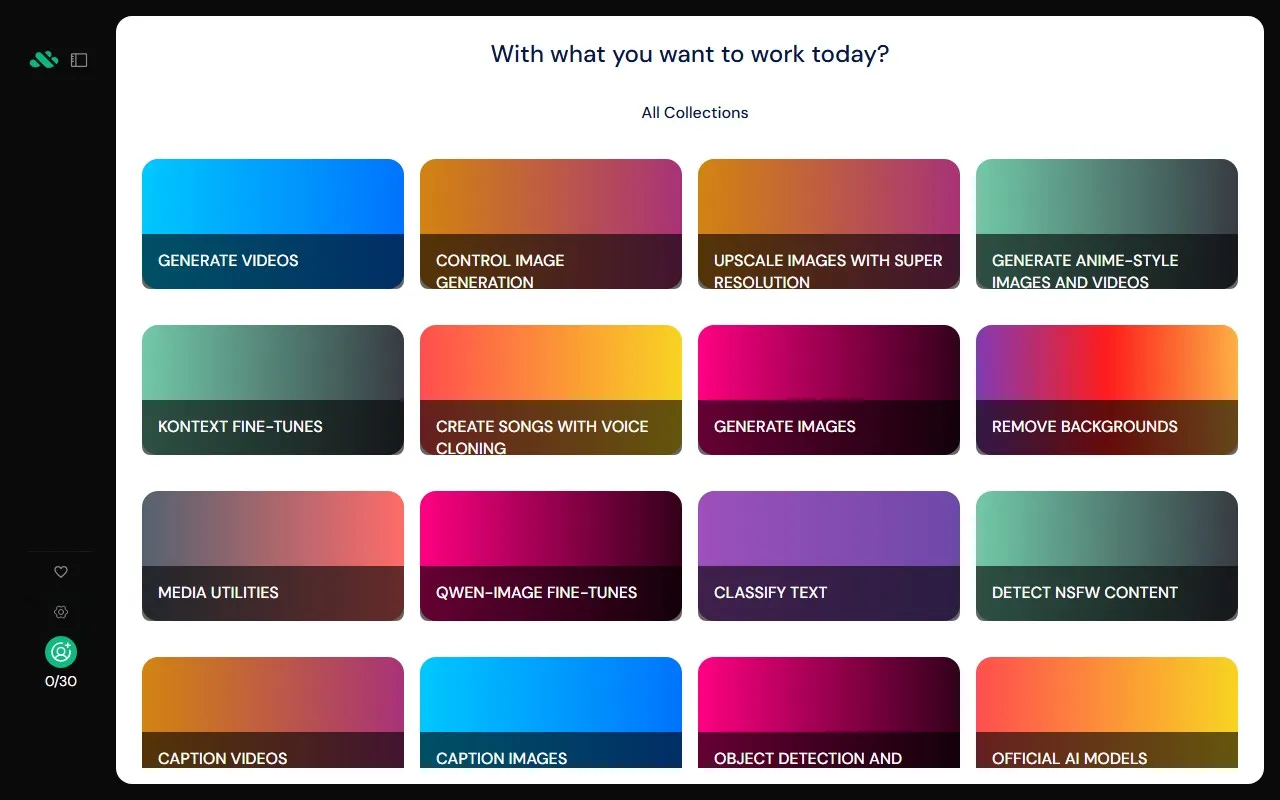Choose the Detect NSFW Content card

pyautogui.click(x=1107, y=556)
